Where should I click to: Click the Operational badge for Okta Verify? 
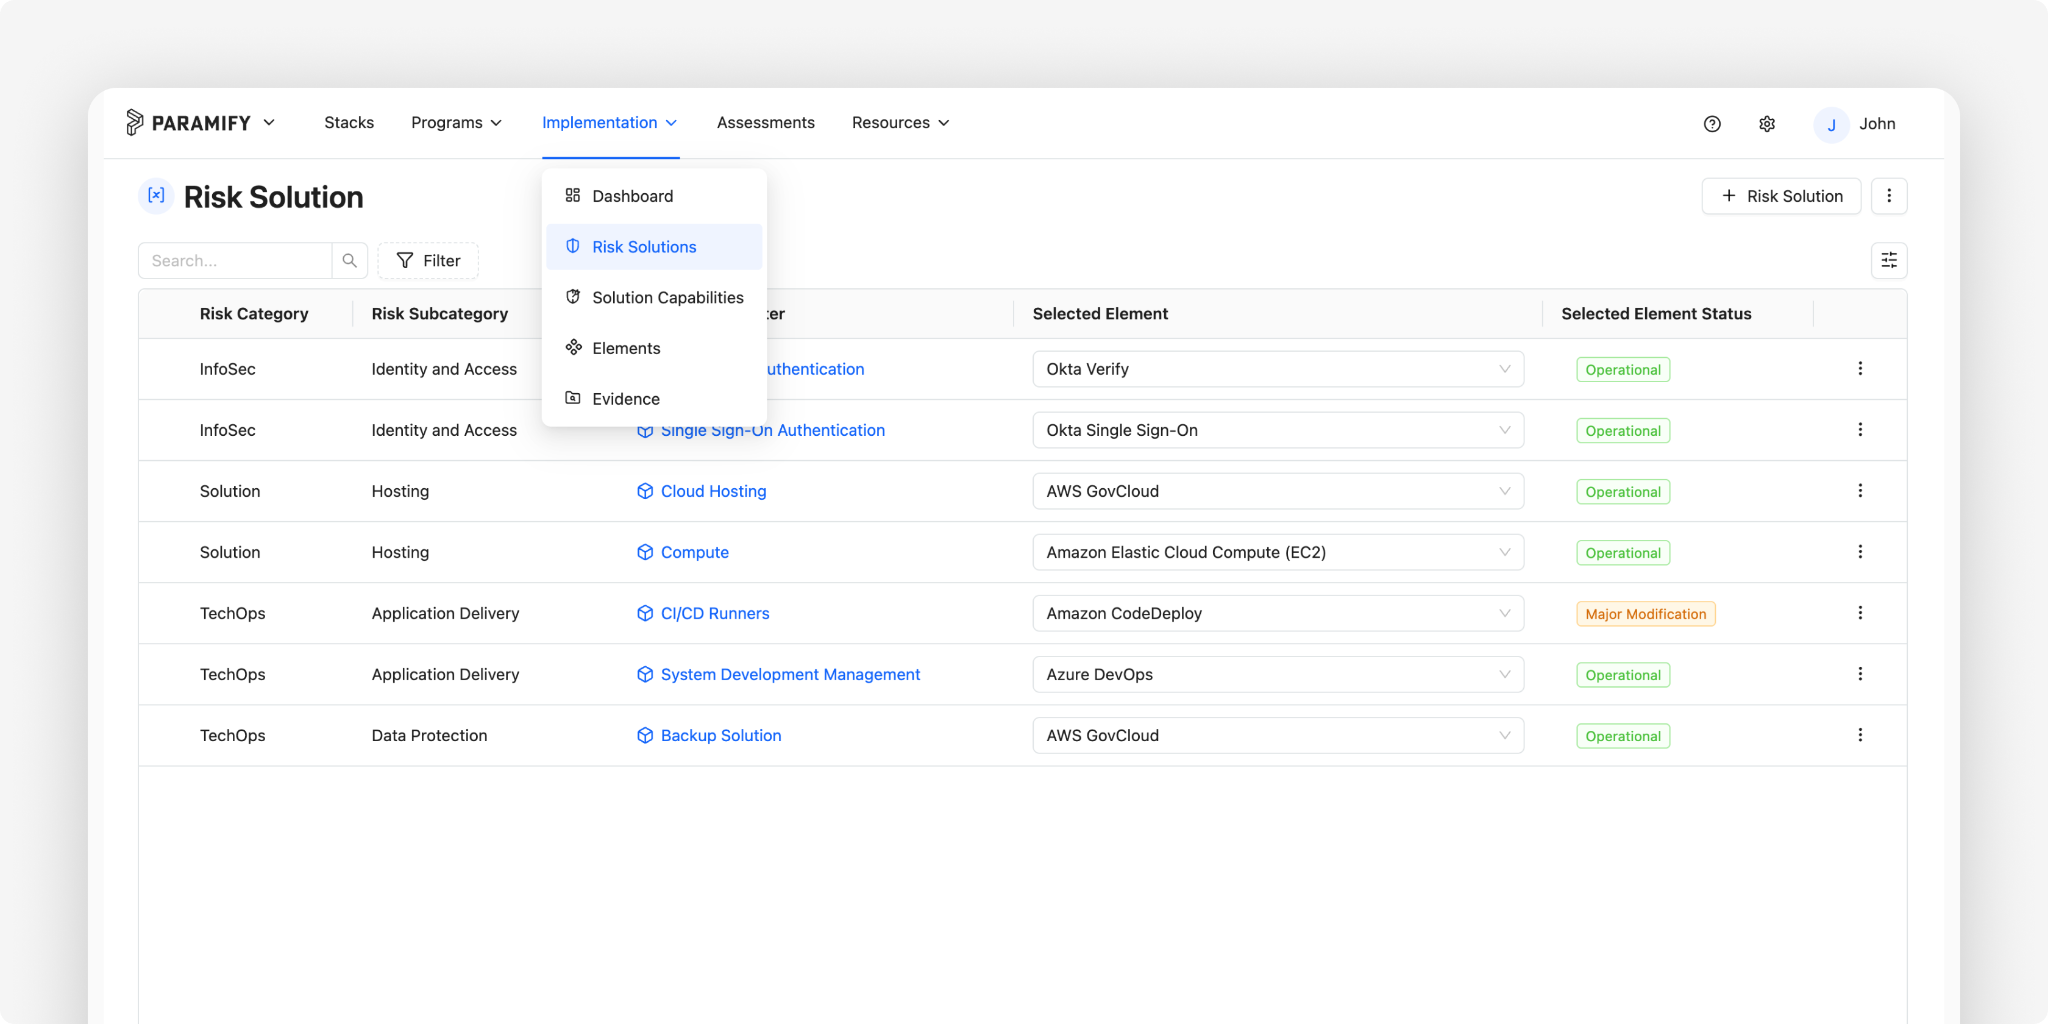coord(1623,370)
